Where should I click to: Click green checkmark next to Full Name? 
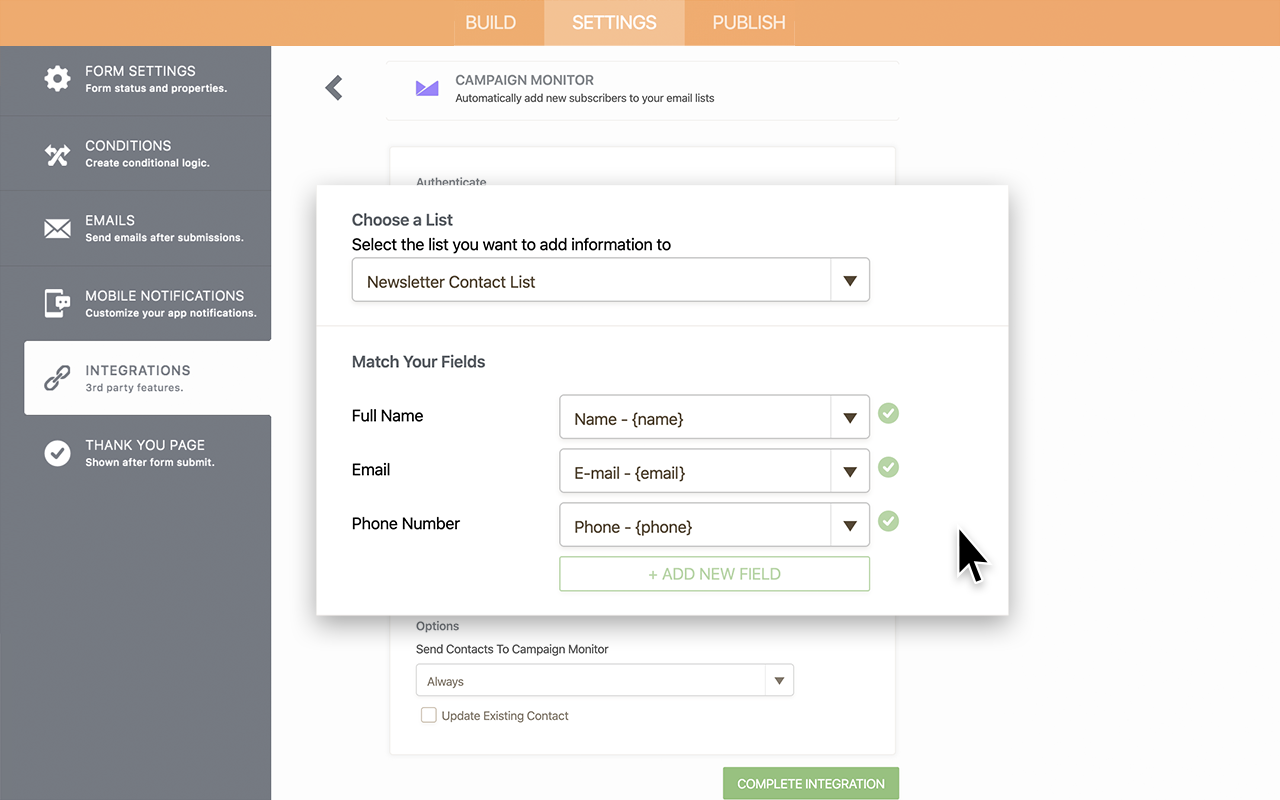pos(888,413)
